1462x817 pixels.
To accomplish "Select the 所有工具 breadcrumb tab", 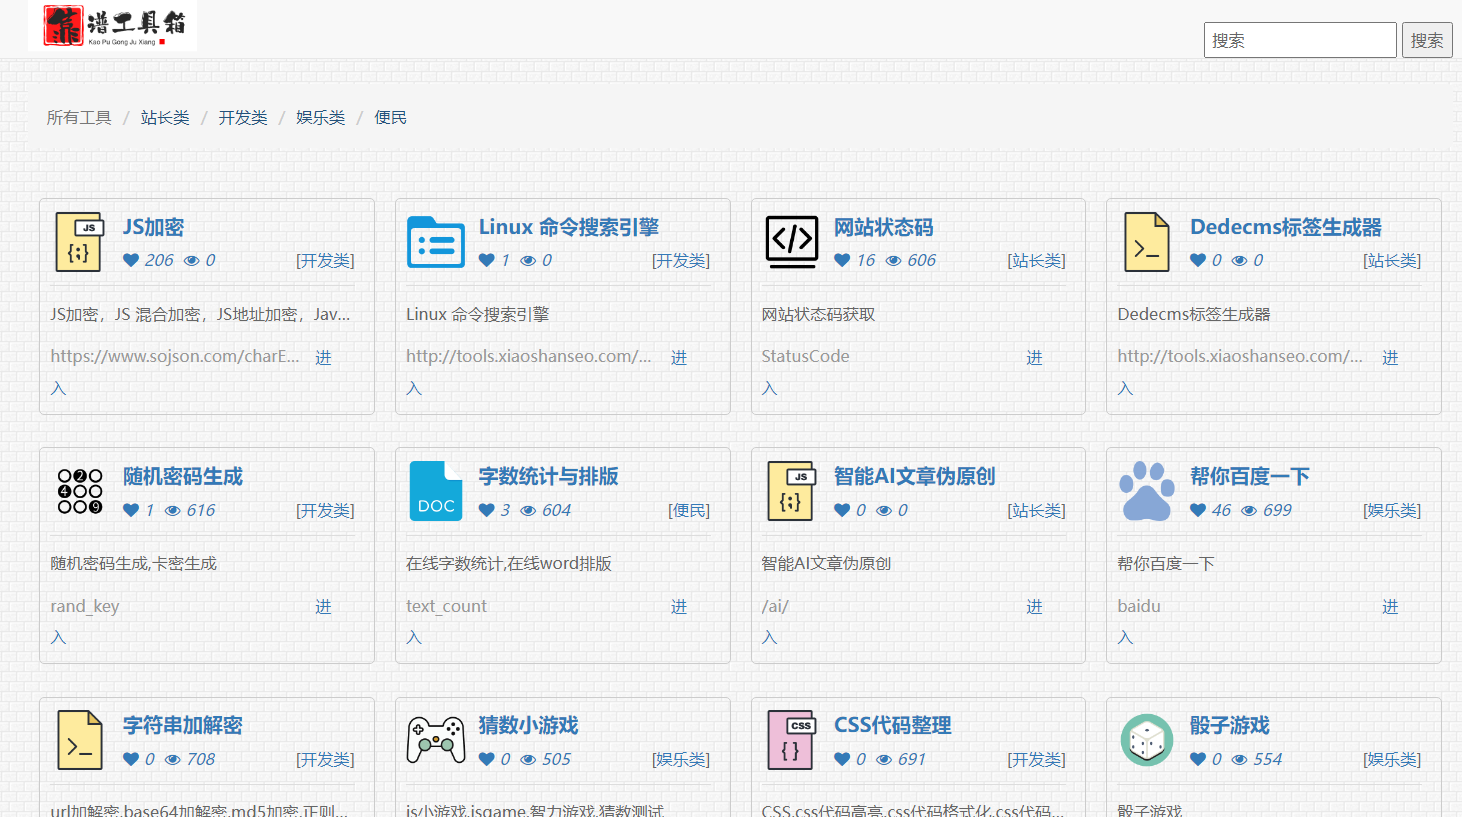I will (x=79, y=118).
